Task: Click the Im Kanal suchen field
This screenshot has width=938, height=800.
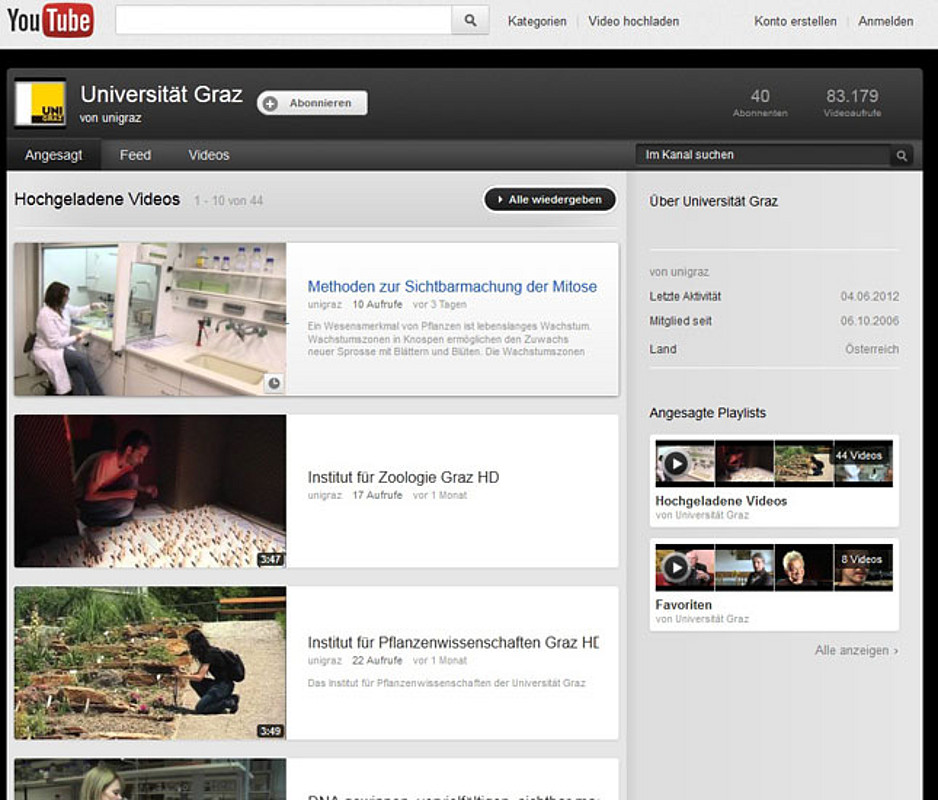Action: [x=762, y=155]
